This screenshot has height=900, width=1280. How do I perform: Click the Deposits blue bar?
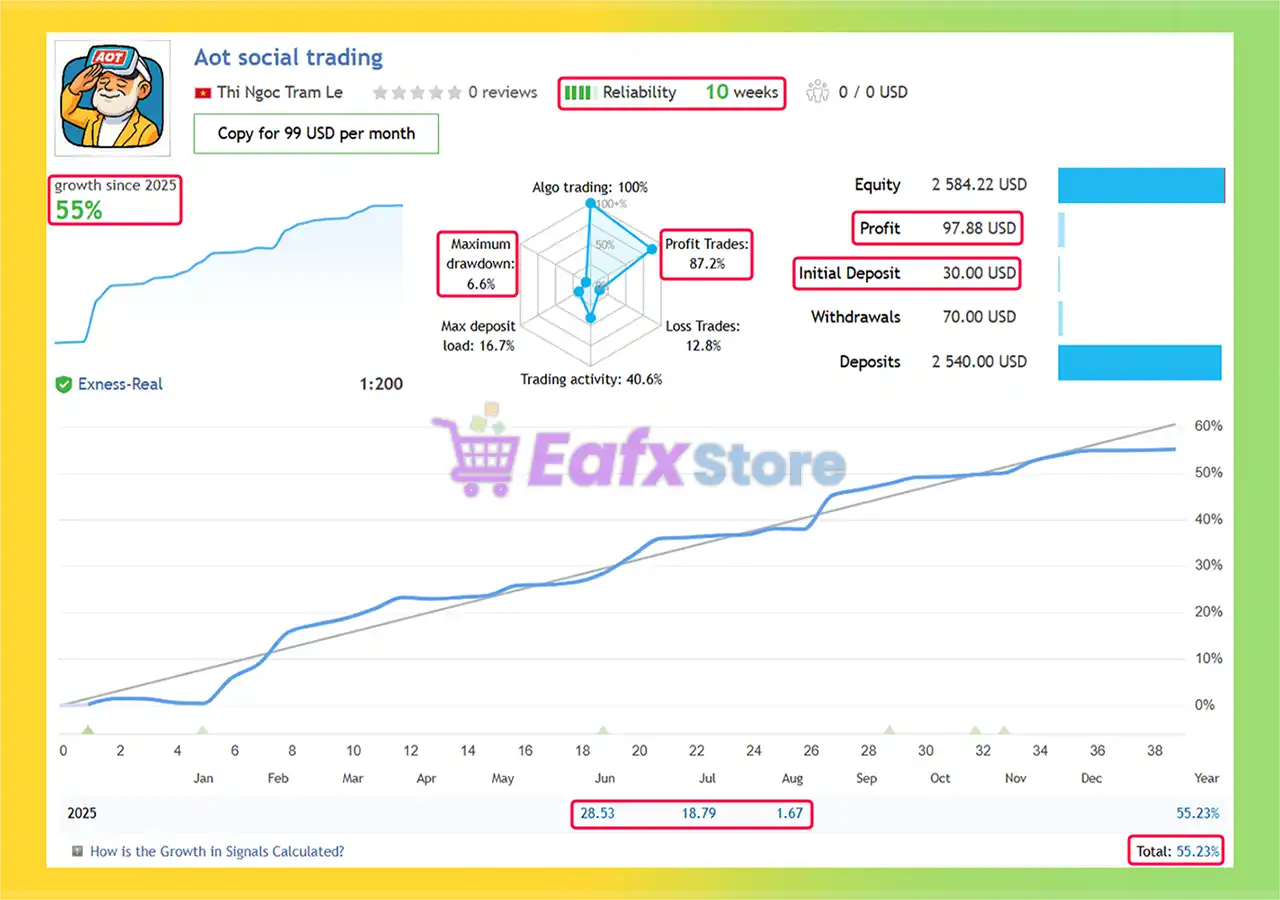[x=1140, y=363]
